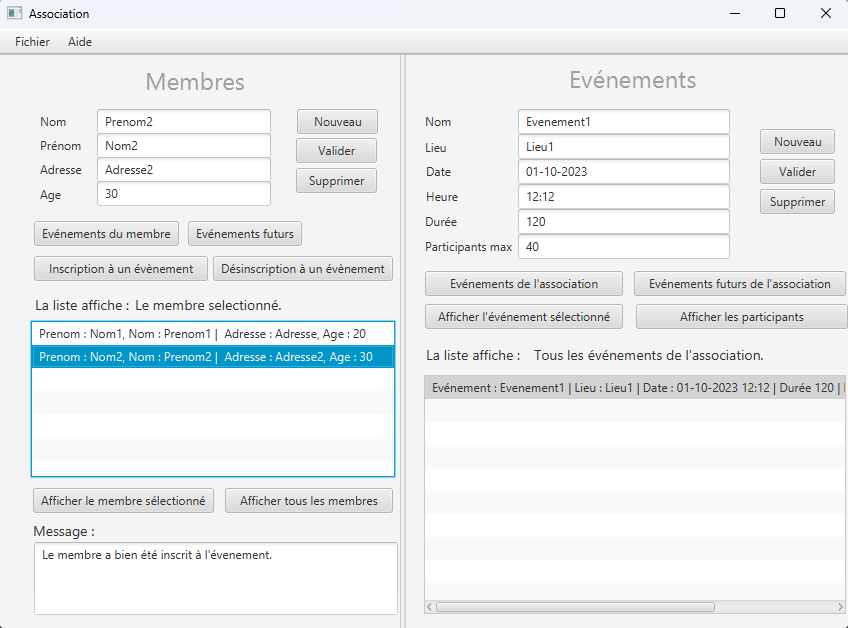This screenshot has width=848, height=628.
Task: Click inside the Durée input field
Action: coord(623,221)
